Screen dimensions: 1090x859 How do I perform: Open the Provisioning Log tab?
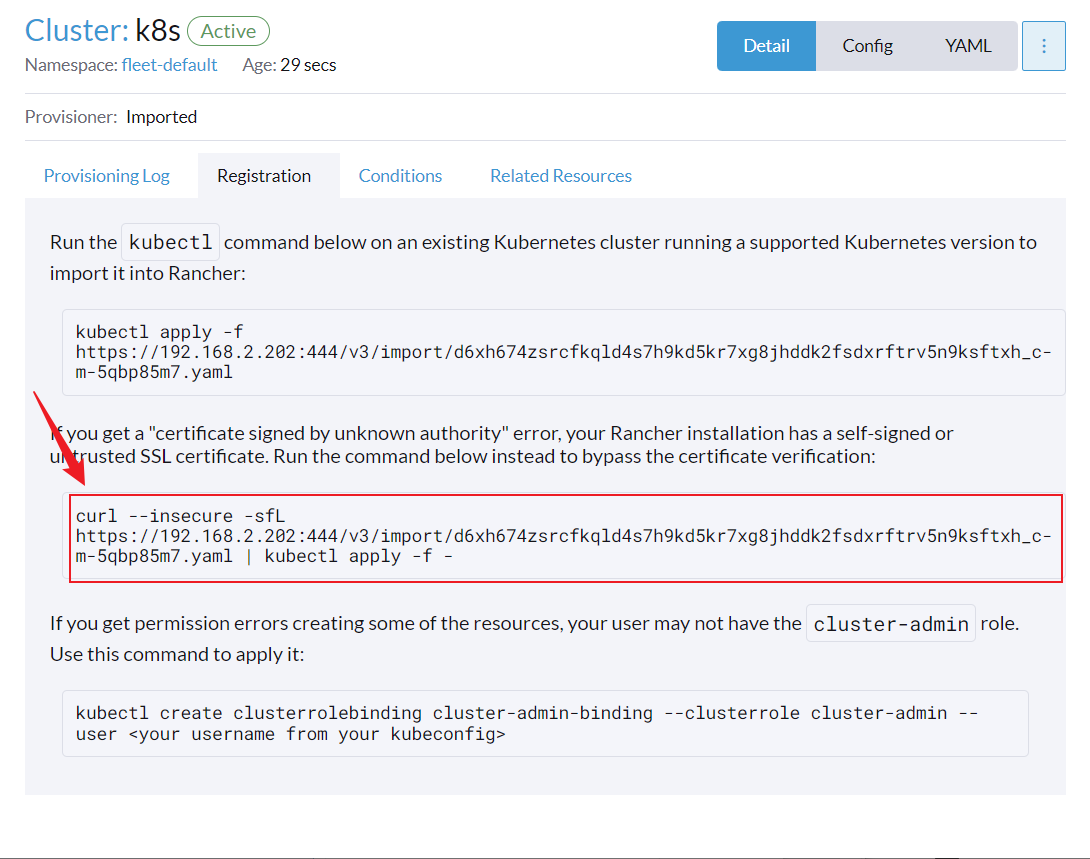pyautogui.click(x=107, y=176)
